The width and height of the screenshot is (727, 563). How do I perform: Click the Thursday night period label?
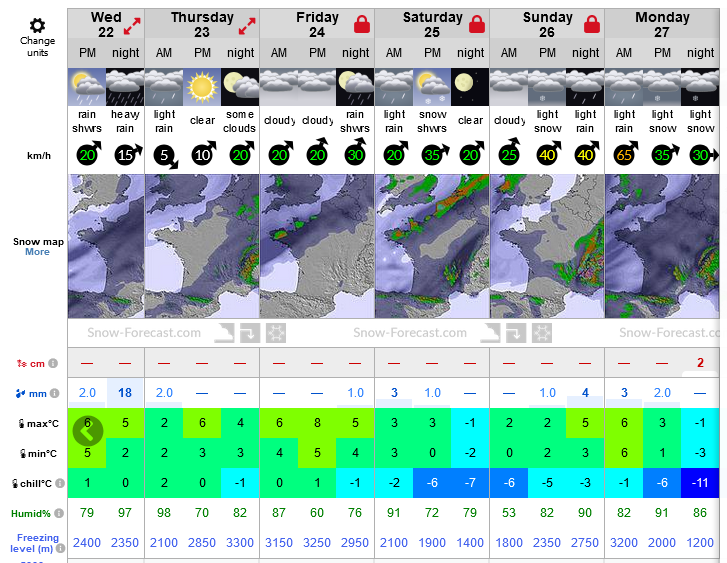(x=240, y=53)
